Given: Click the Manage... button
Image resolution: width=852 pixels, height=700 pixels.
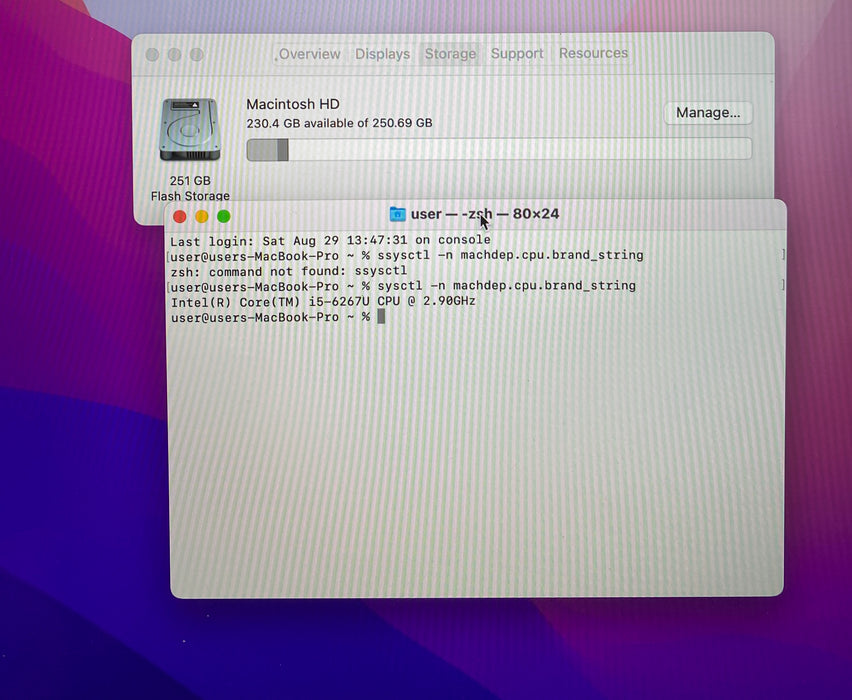Looking at the screenshot, I should pos(708,112).
